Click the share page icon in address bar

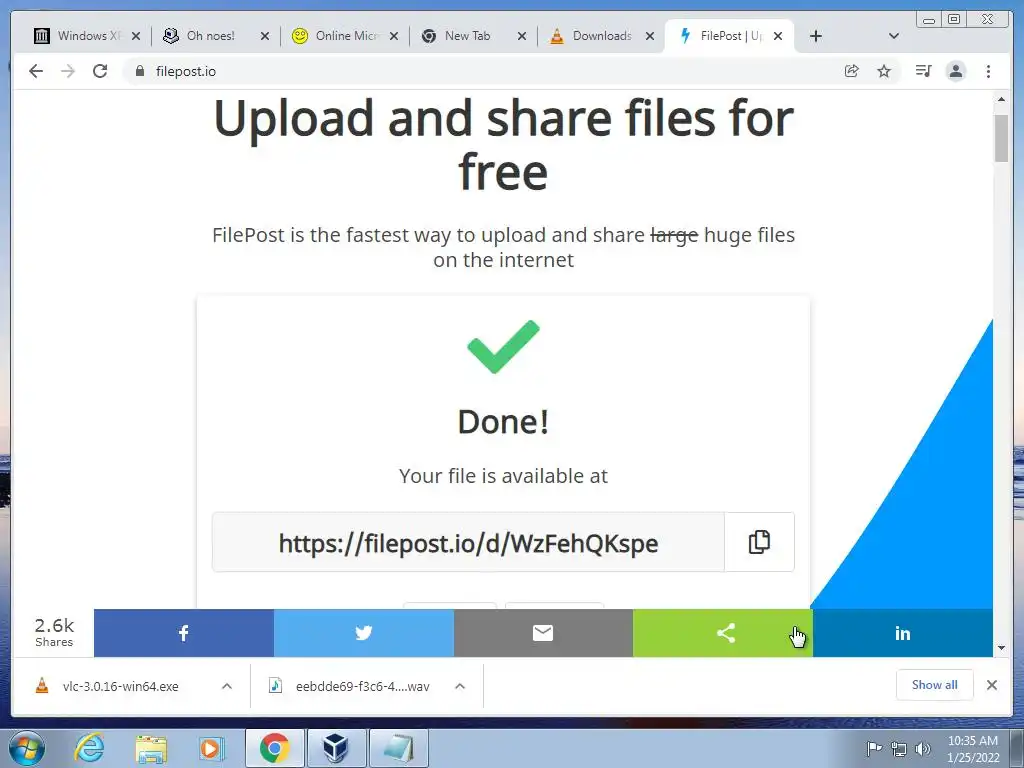pos(852,71)
